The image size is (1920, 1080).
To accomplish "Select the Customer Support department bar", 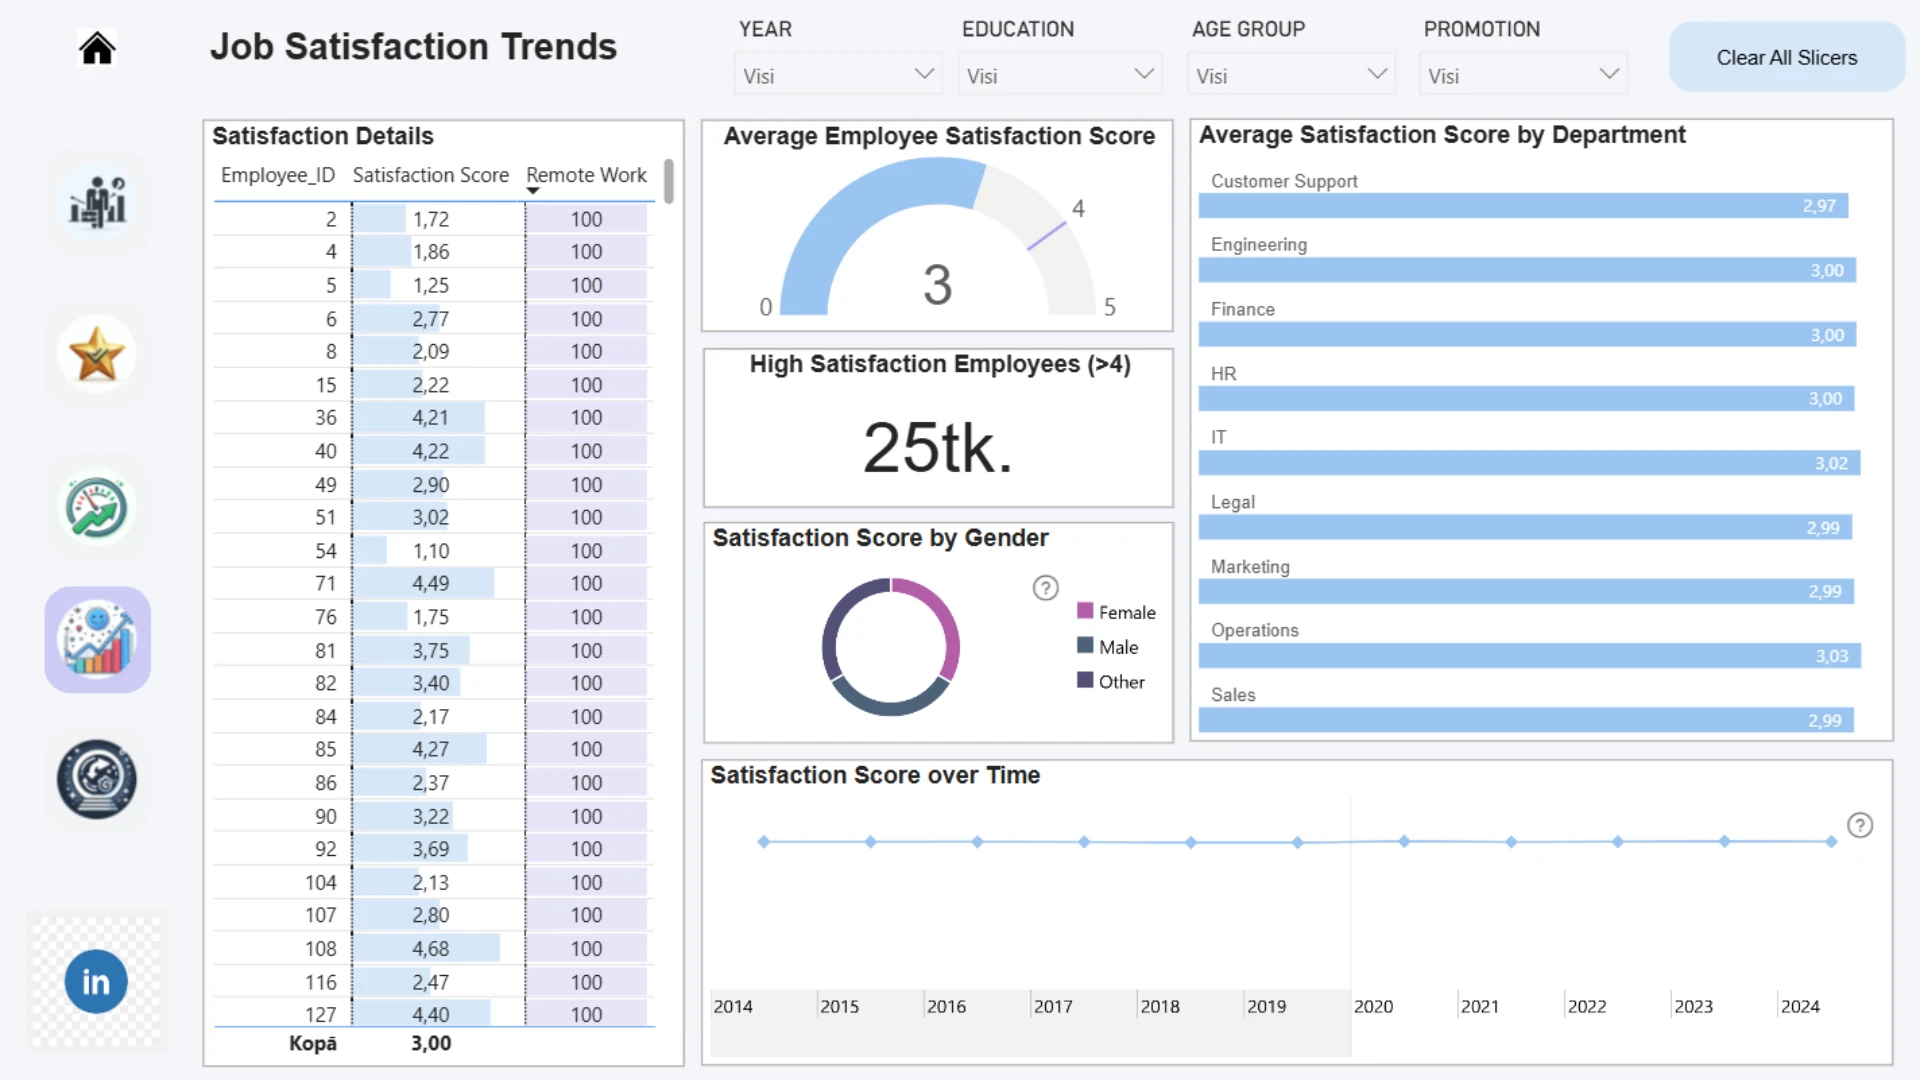I will pyautogui.click(x=1523, y=205).
